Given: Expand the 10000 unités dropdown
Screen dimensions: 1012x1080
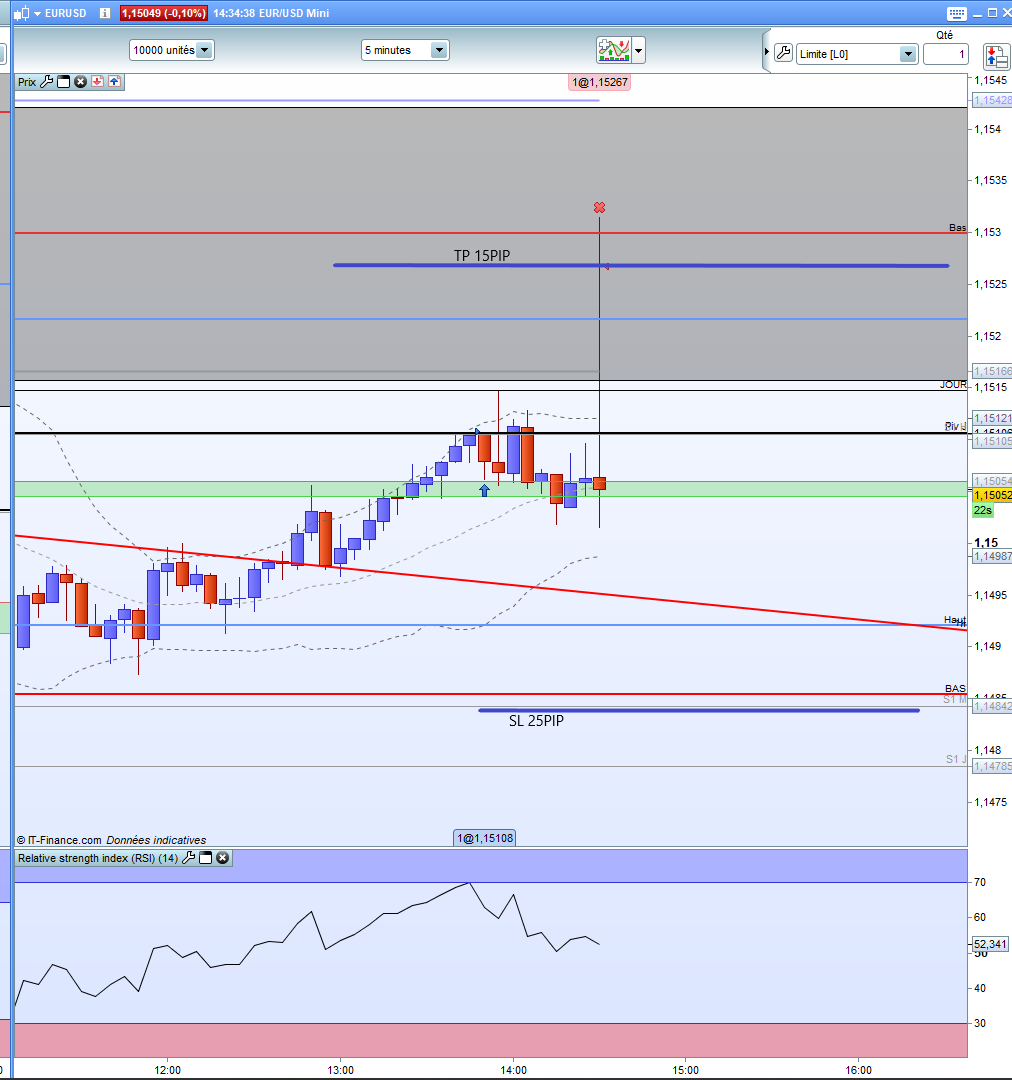Looking at the screenshot, I should point(205,50).
